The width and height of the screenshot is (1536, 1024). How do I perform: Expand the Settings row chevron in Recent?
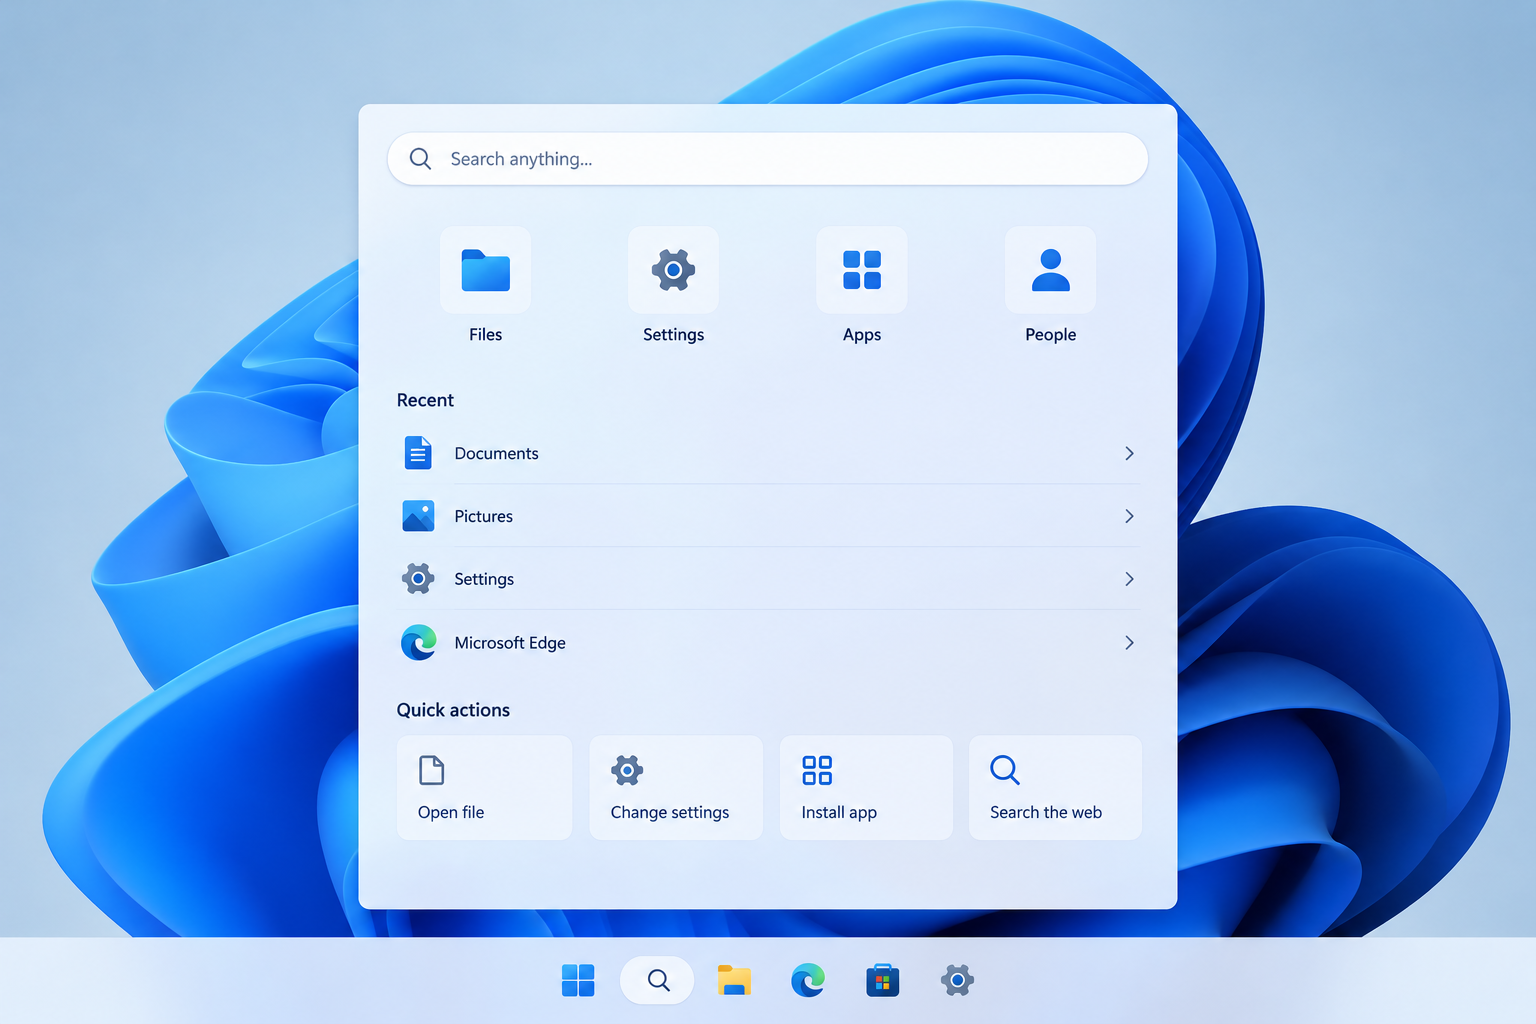pos(1129,579)
